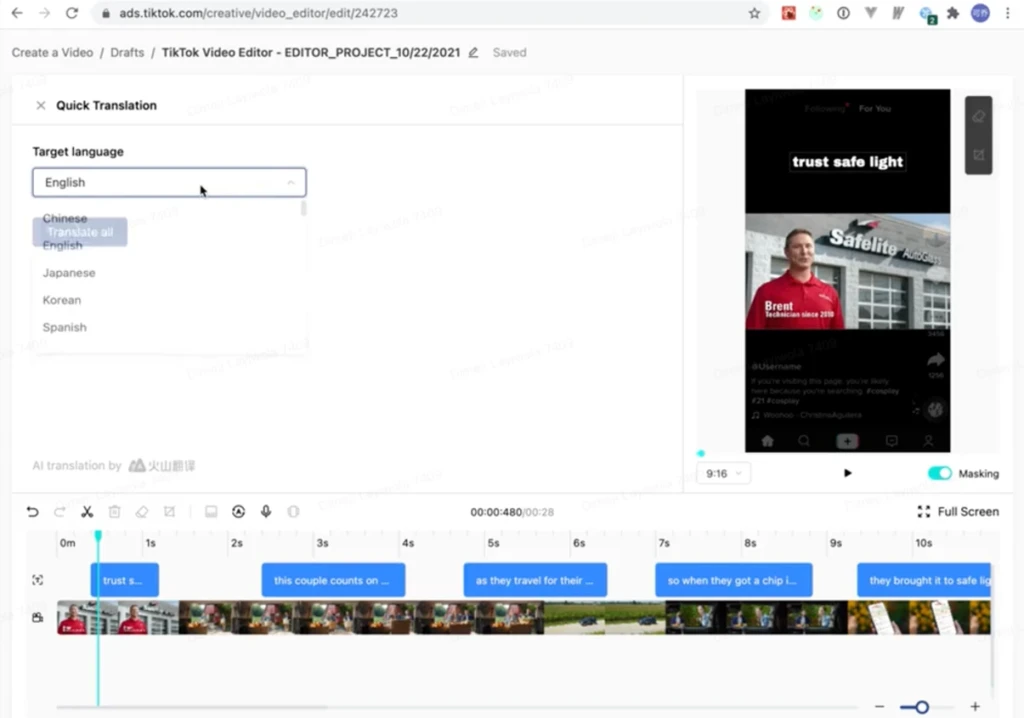1024x718 pixels.
Task: Go back in browser history
Action: 17,13
